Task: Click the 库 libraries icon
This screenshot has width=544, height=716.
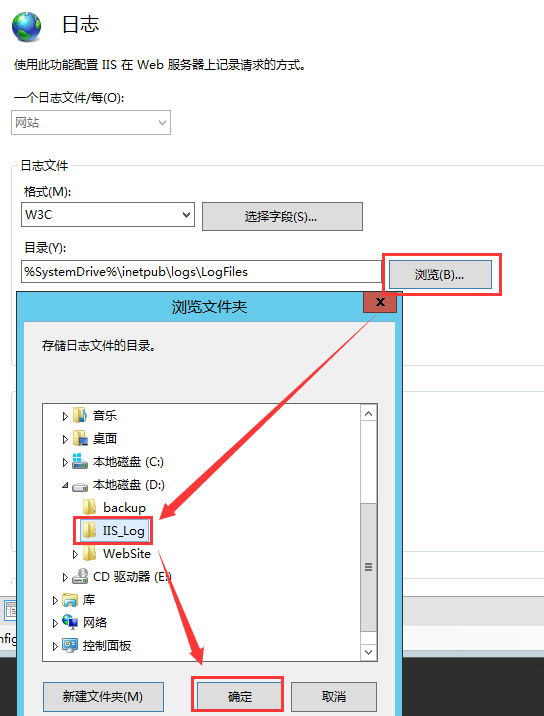Action: coord(70,600)
